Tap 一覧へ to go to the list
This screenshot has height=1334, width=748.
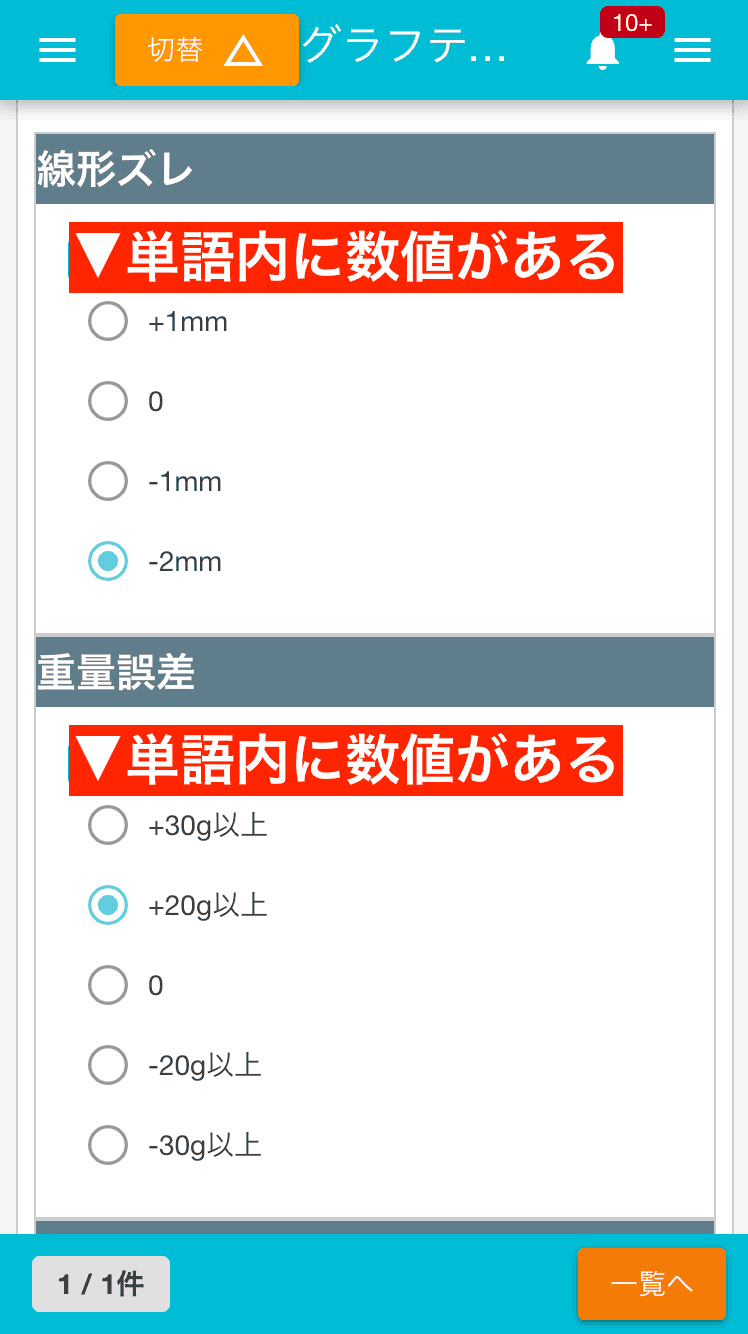click(x=651, y=1283)
